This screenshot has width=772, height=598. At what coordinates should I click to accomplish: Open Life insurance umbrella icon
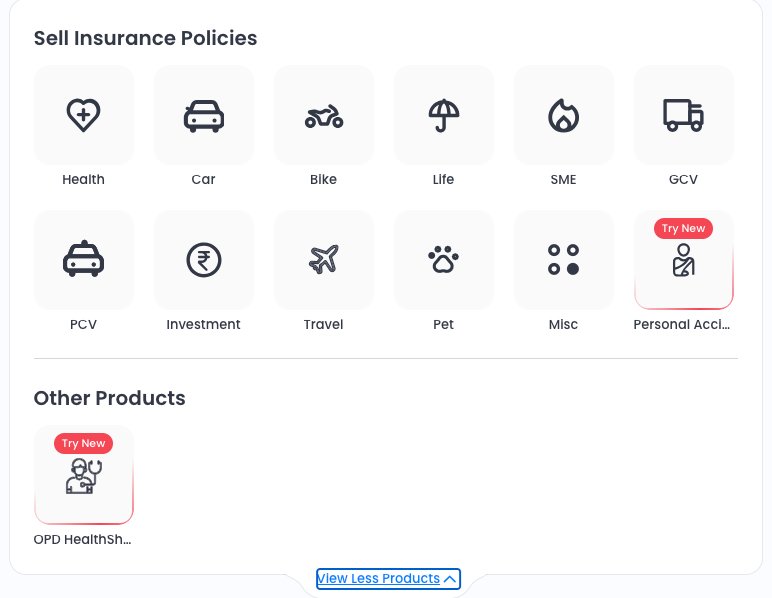coord(443,116)
